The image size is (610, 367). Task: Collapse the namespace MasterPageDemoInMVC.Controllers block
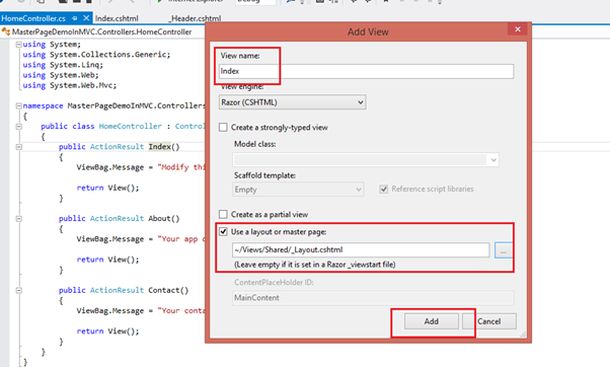click(18, 106)
